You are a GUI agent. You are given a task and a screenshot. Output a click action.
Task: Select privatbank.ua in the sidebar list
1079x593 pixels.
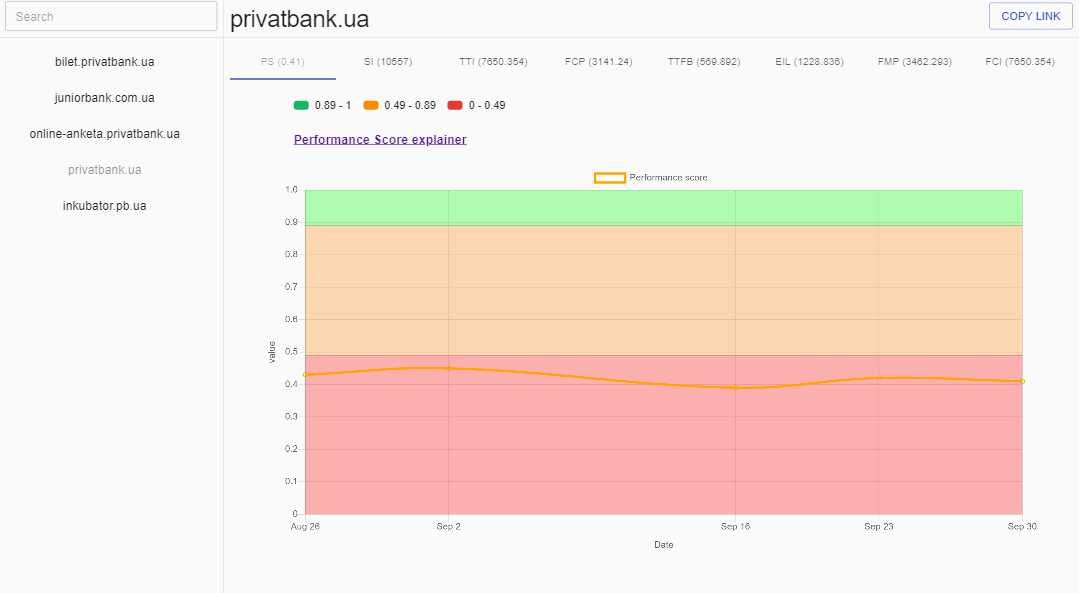(105, 169)
